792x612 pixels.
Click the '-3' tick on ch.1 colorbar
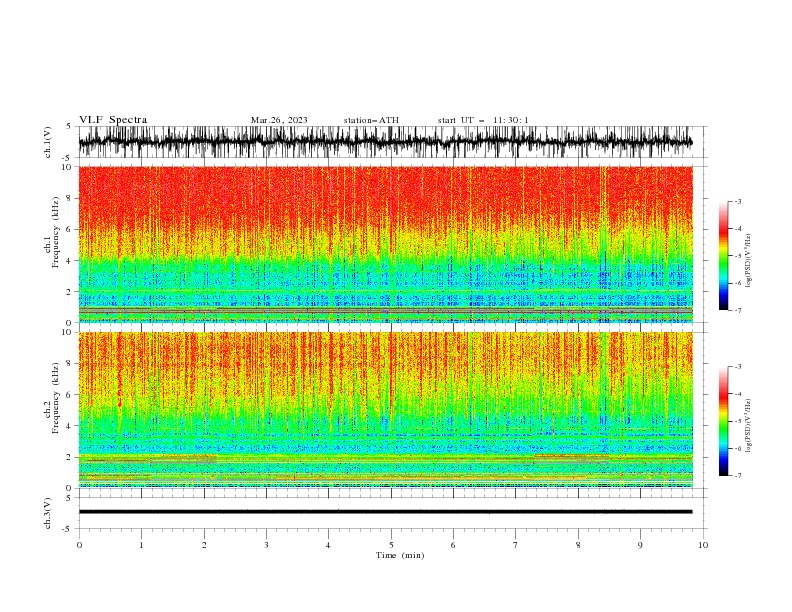738,201
